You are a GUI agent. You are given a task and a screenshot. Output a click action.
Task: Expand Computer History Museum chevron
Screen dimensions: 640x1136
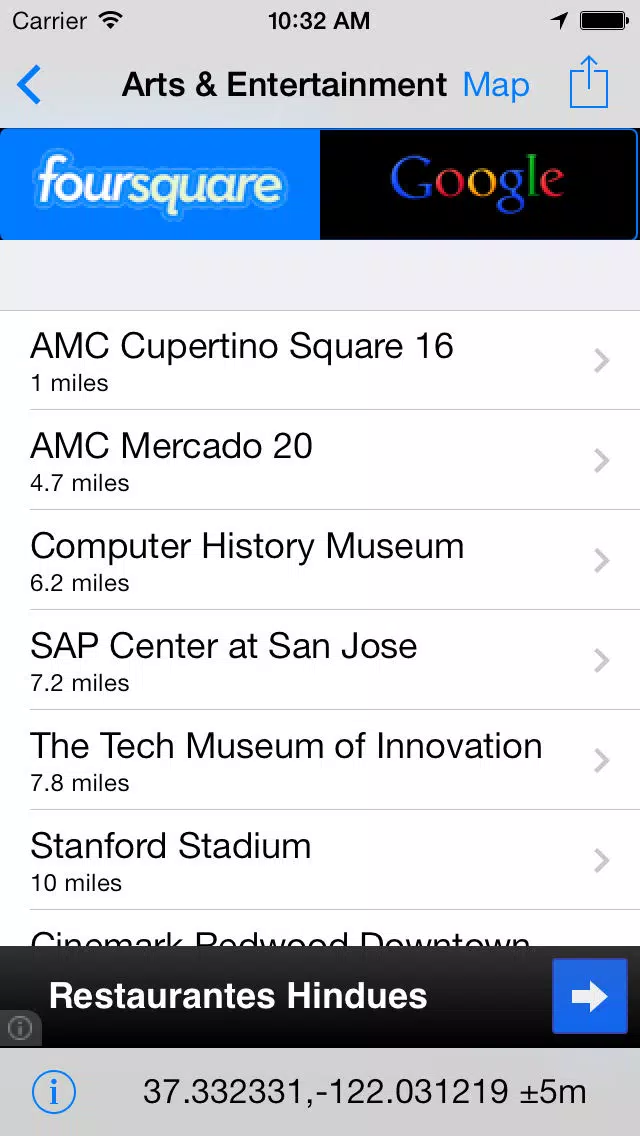point(602,560)
